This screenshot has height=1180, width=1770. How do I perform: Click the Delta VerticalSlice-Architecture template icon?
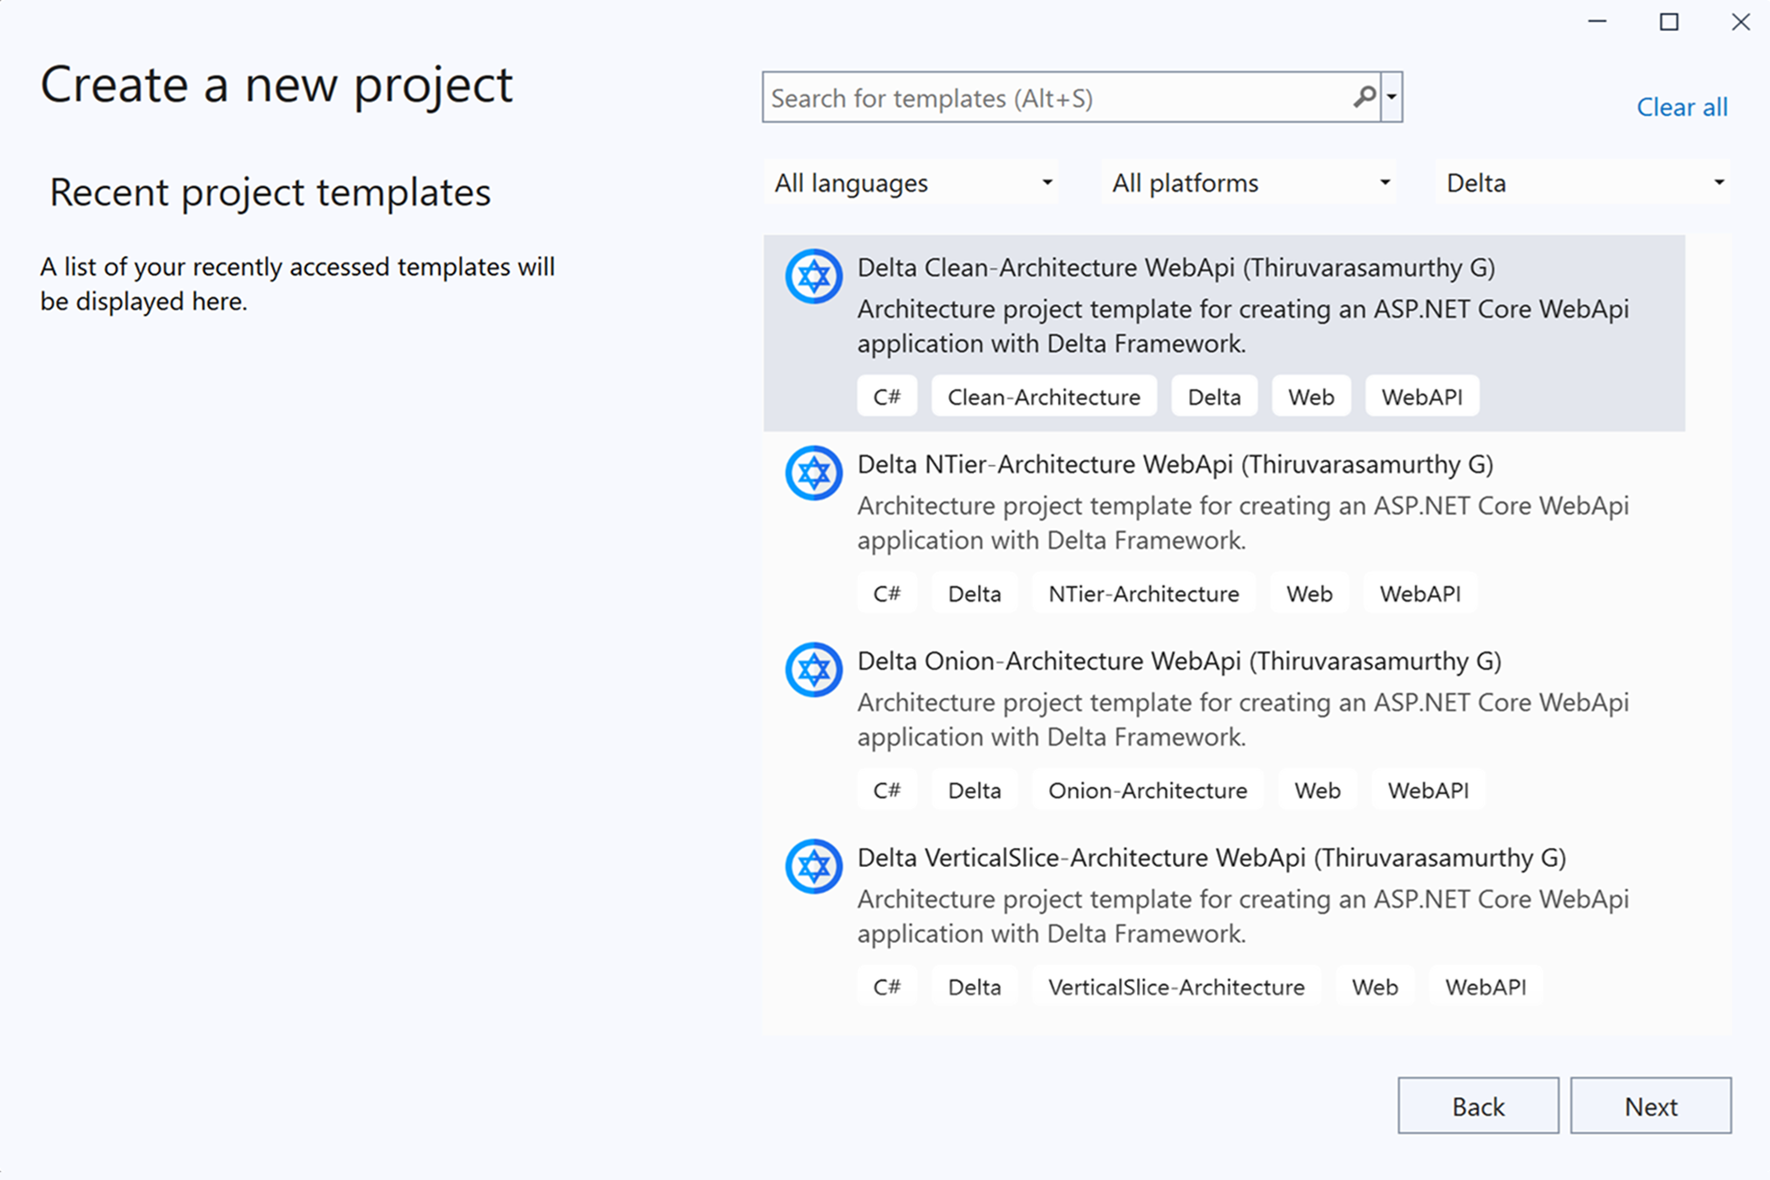click(x=813, y=866)
